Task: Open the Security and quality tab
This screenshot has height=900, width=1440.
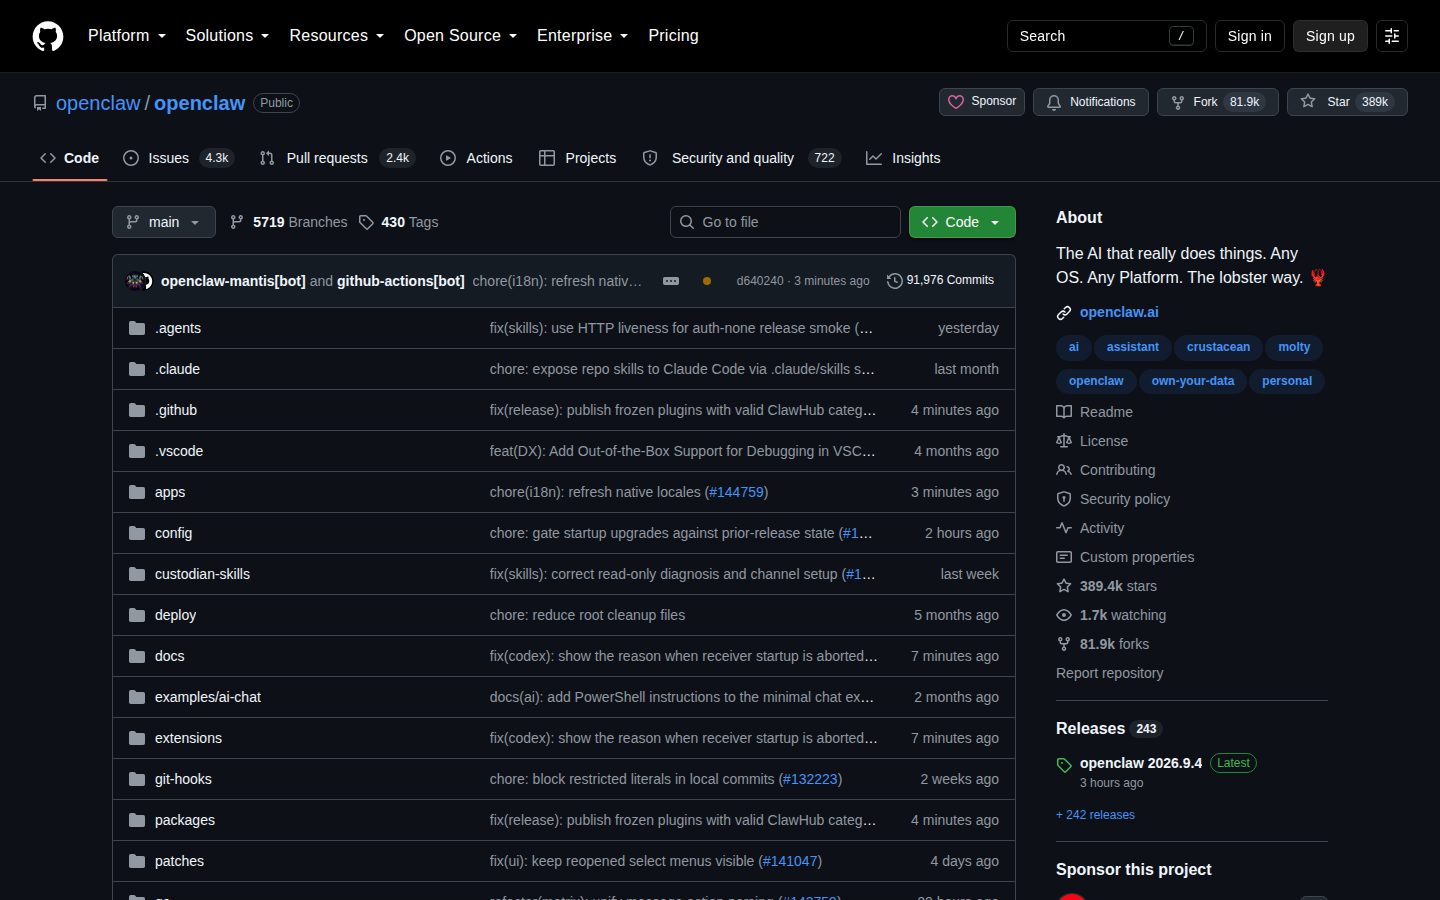Action: (741, 158)
